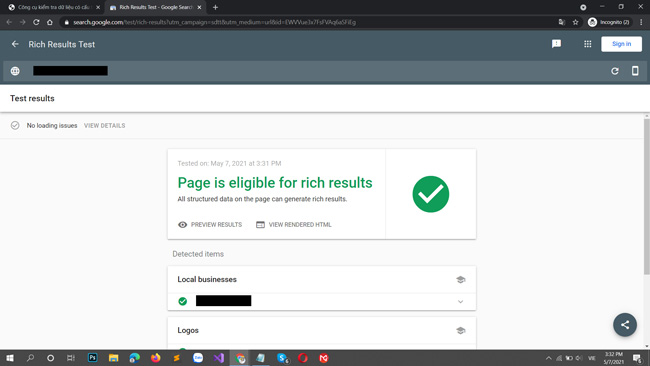Open the Chrome three-dot menu
Screen dimensions: 650x366
tap(641, 22)
